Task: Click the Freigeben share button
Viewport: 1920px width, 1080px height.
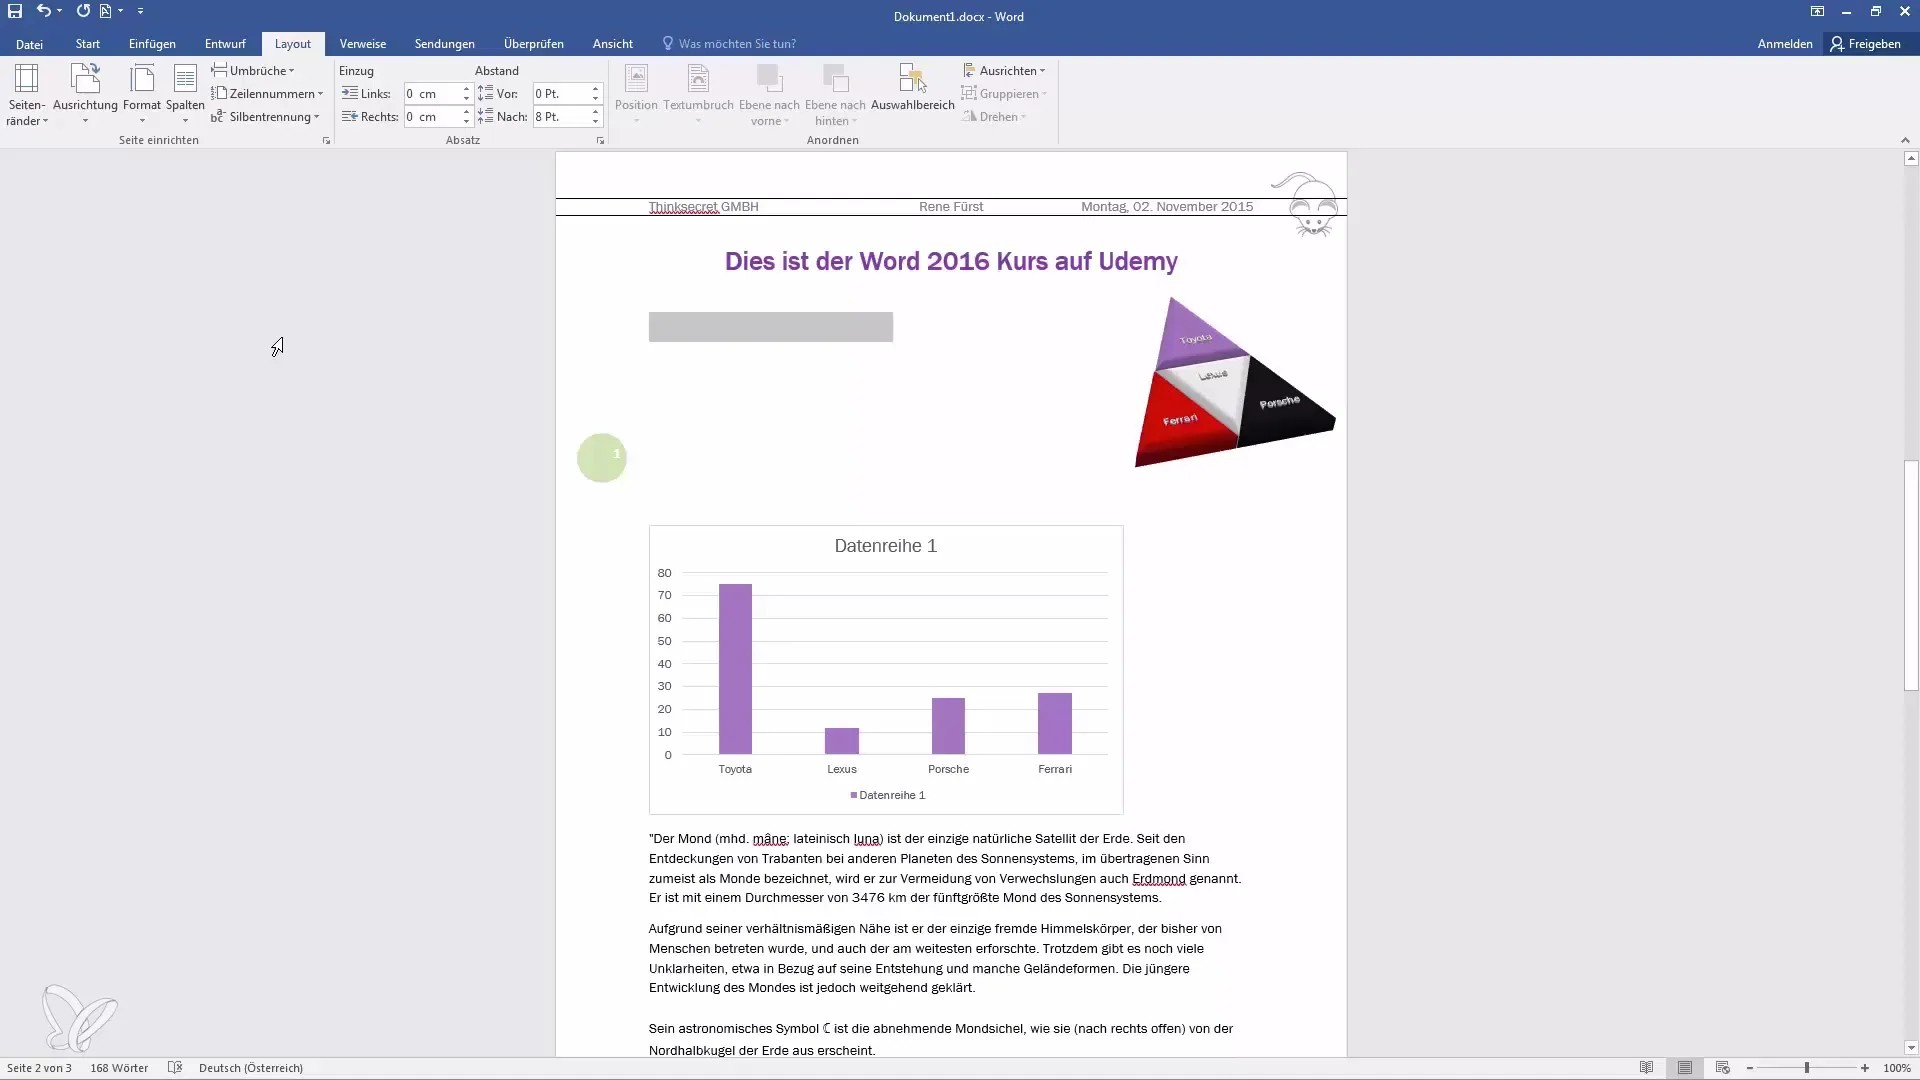Action: pyautogui.click(x=1866, y=44)
